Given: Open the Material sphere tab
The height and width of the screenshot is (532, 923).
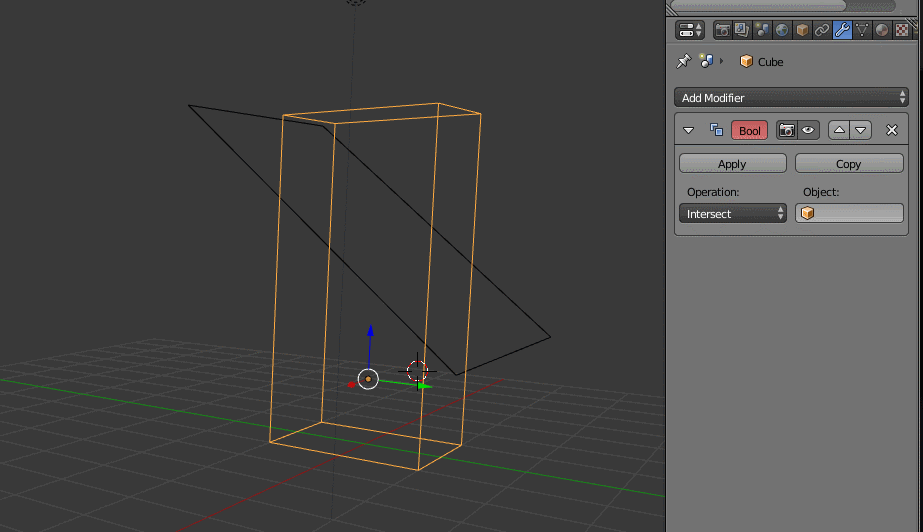Looking at the screenshot, I should (882, 30).
